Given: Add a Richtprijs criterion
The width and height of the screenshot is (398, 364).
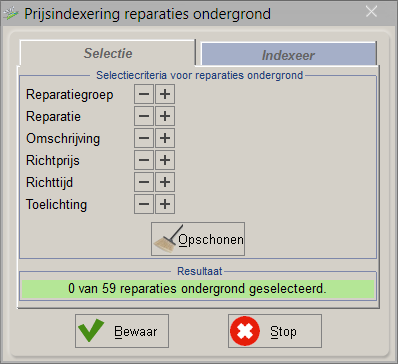Looking at the screenshot, I should (x=165, y=160).
